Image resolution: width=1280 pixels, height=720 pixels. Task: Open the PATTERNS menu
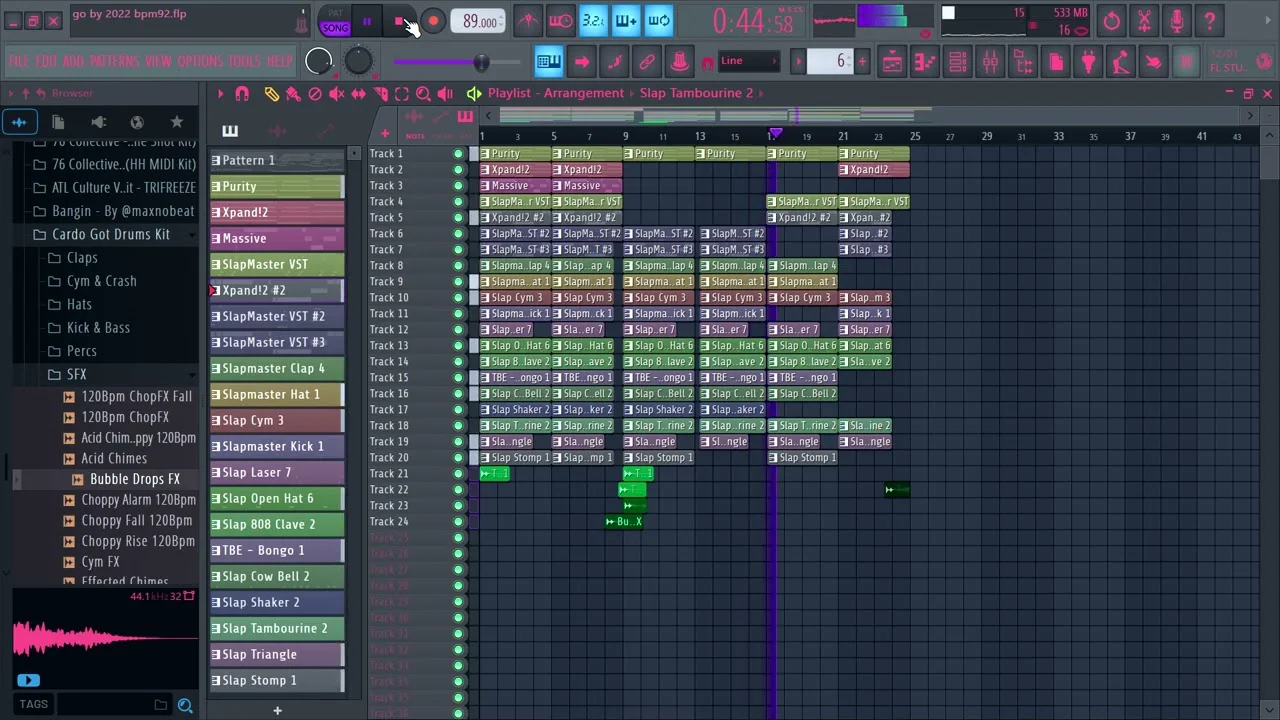(114, 62)
